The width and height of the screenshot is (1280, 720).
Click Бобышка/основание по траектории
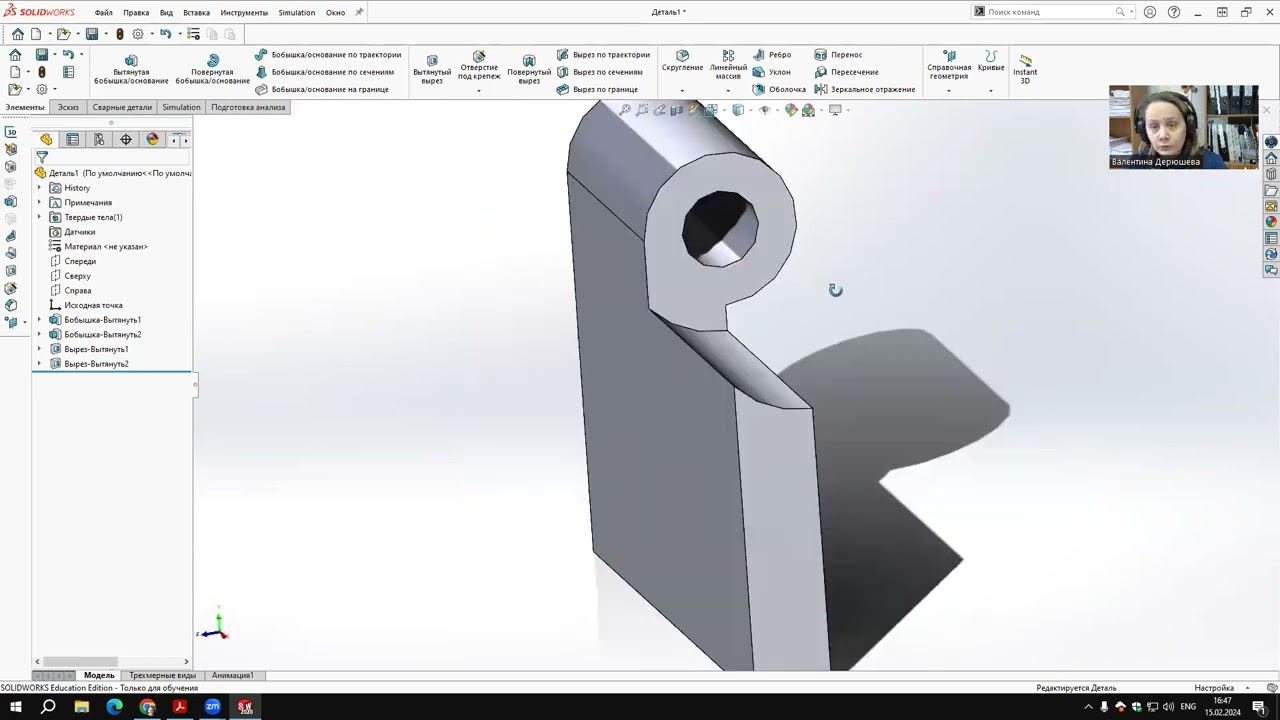pyautogui.click(x=328, y=55)
